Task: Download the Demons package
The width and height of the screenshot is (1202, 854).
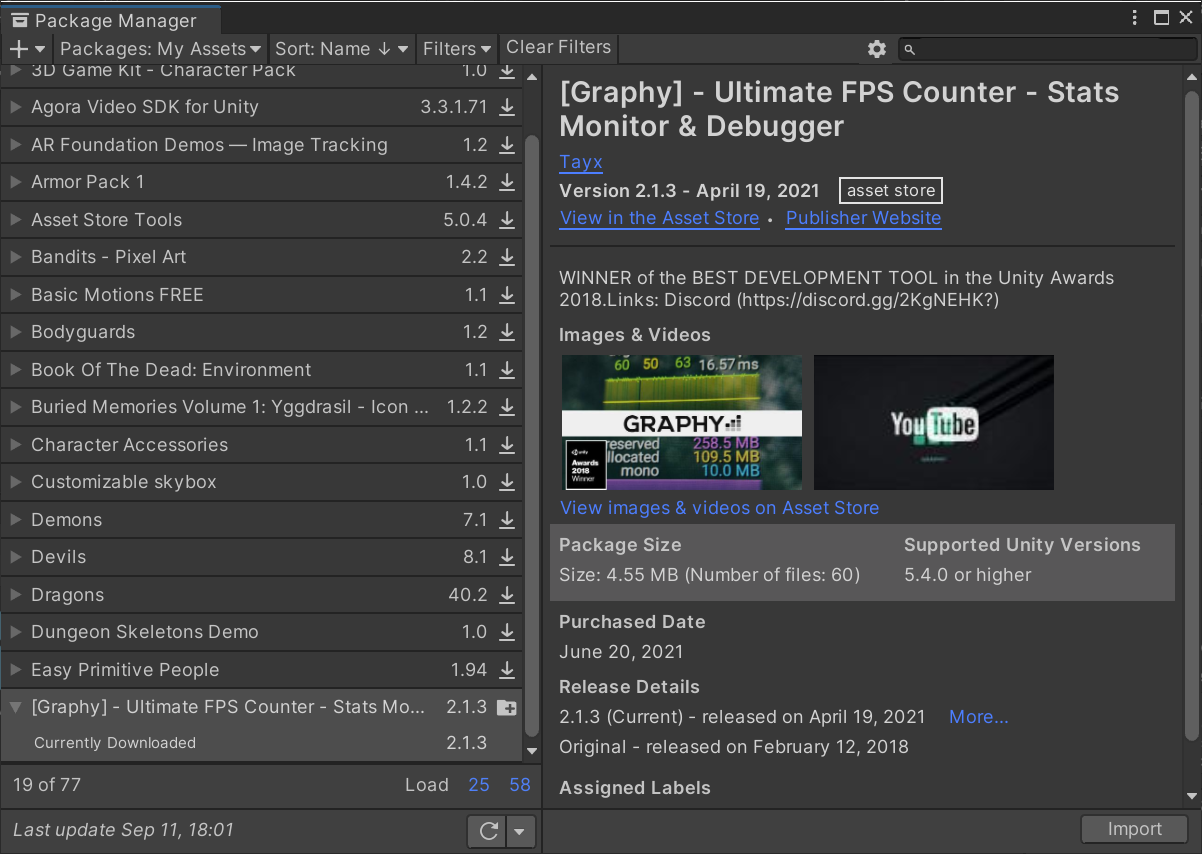Action: pyautogui.click(x=507, y=520)
